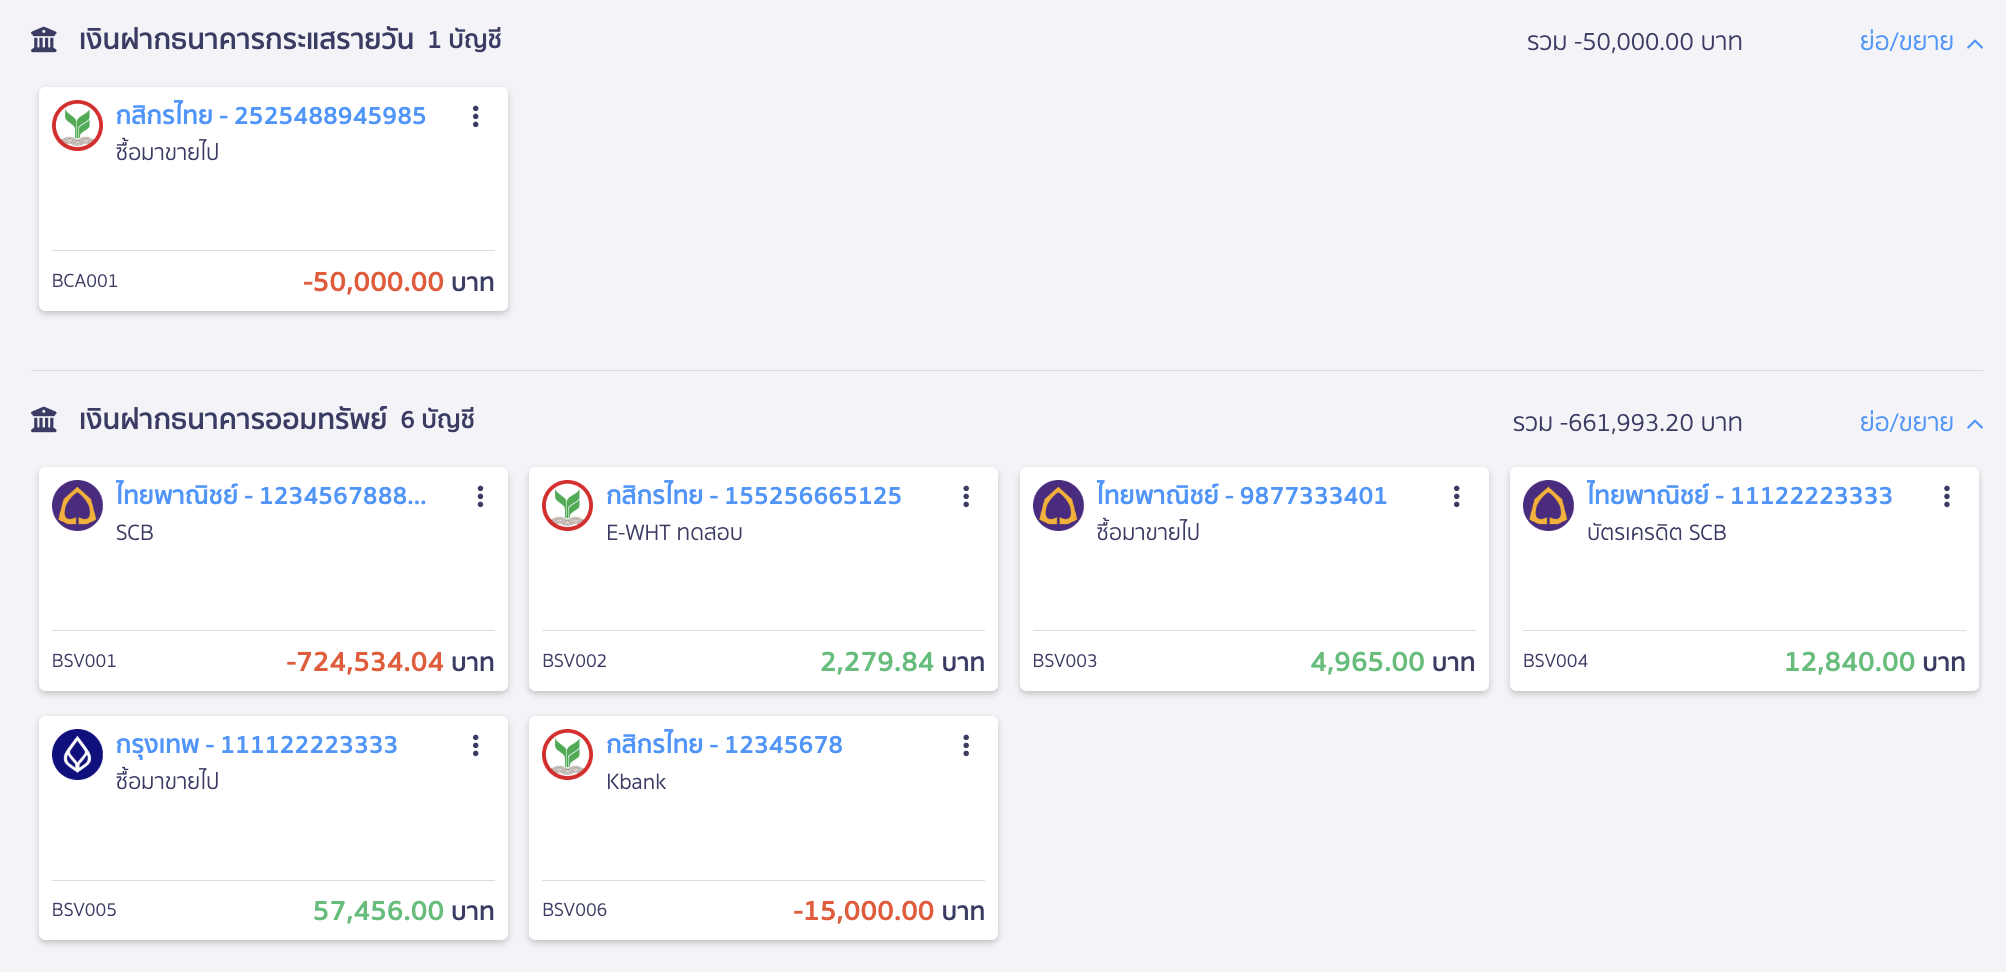Open account link กรุงเทพ - 111122223333
This screenshot has width=2006, height=972.
click(256, 745)
